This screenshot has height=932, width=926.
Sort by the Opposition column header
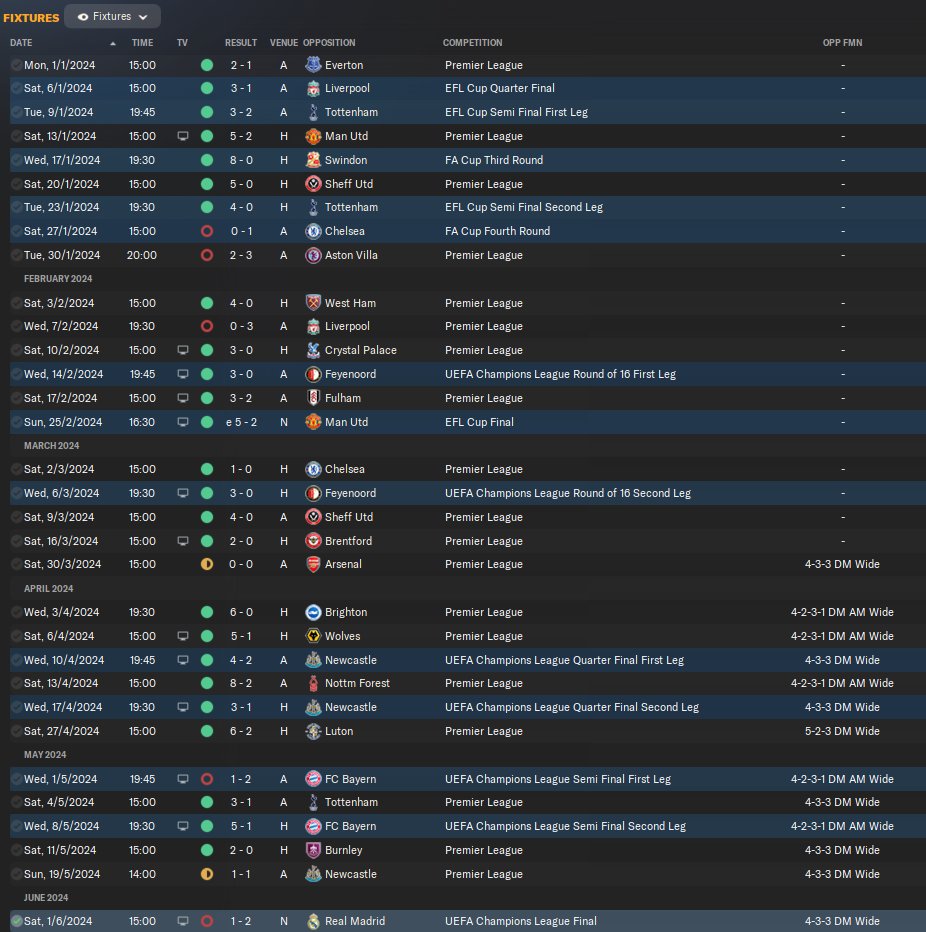point(329,43)
